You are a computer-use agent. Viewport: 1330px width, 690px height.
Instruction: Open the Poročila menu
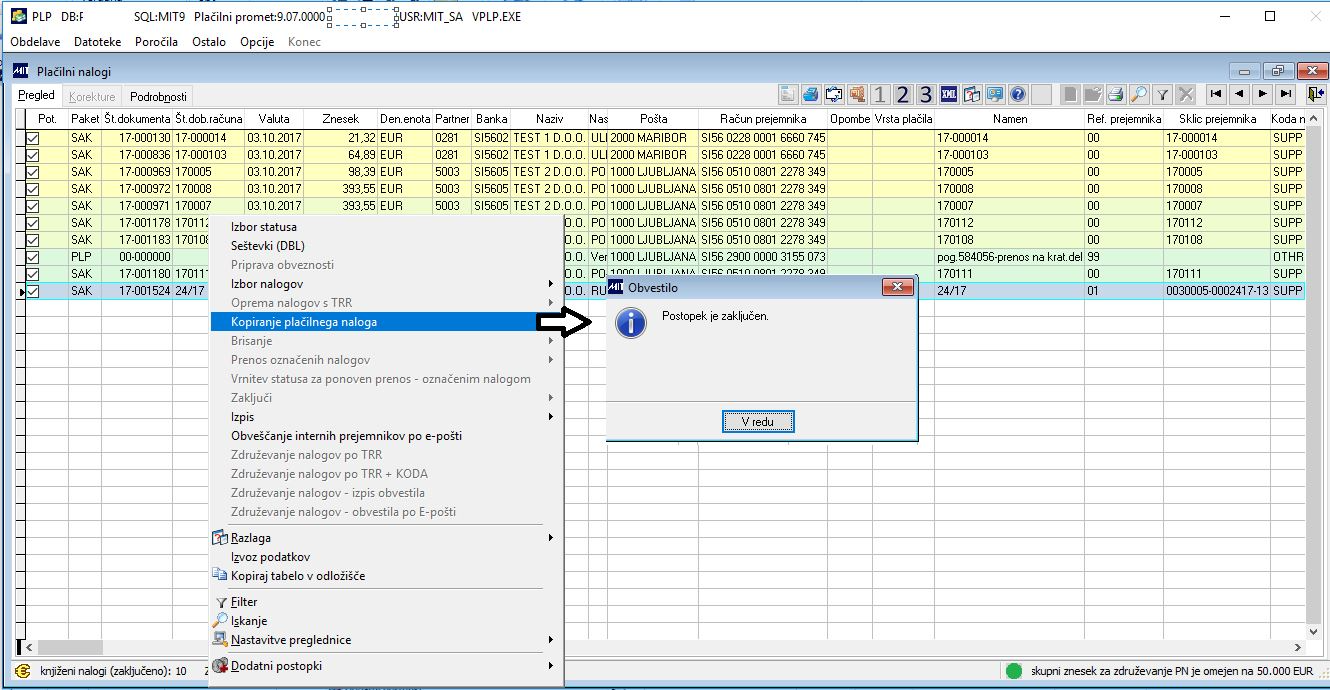[x=156, y=42]
